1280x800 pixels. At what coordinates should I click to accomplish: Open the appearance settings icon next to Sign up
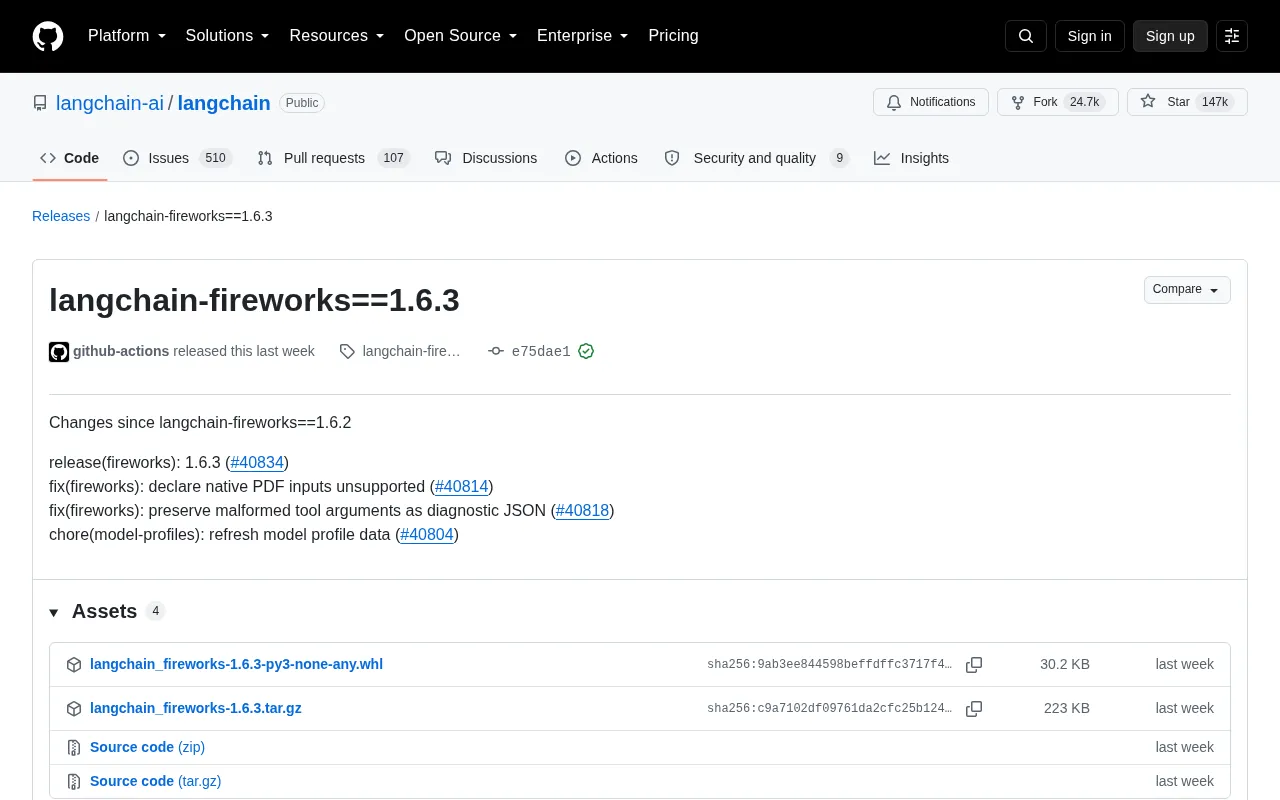coord(1232,36)
